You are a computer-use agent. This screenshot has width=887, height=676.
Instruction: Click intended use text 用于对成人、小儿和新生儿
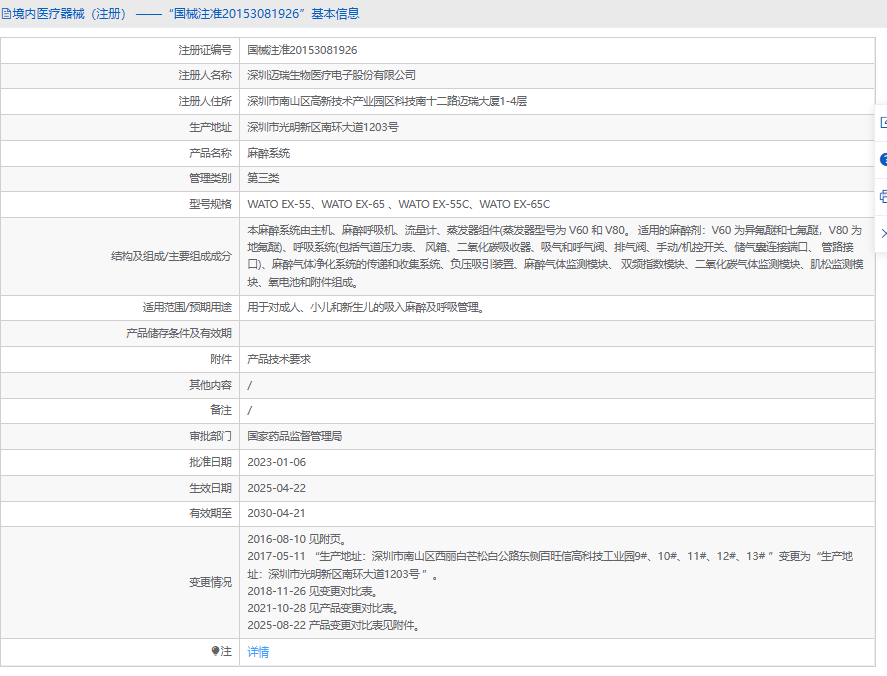pyautogui.click(x=365, y=308)
